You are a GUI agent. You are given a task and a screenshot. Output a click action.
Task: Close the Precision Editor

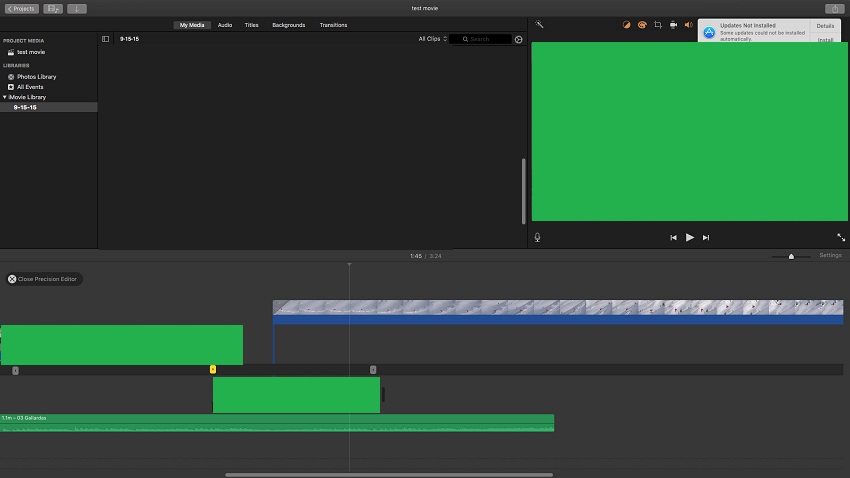43,279
